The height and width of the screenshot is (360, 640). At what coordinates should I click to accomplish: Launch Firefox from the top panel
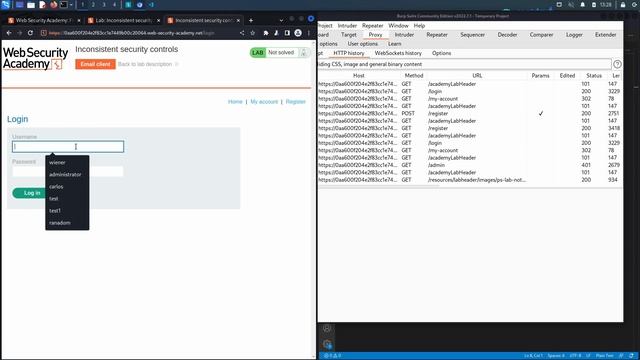pos(53,5)
